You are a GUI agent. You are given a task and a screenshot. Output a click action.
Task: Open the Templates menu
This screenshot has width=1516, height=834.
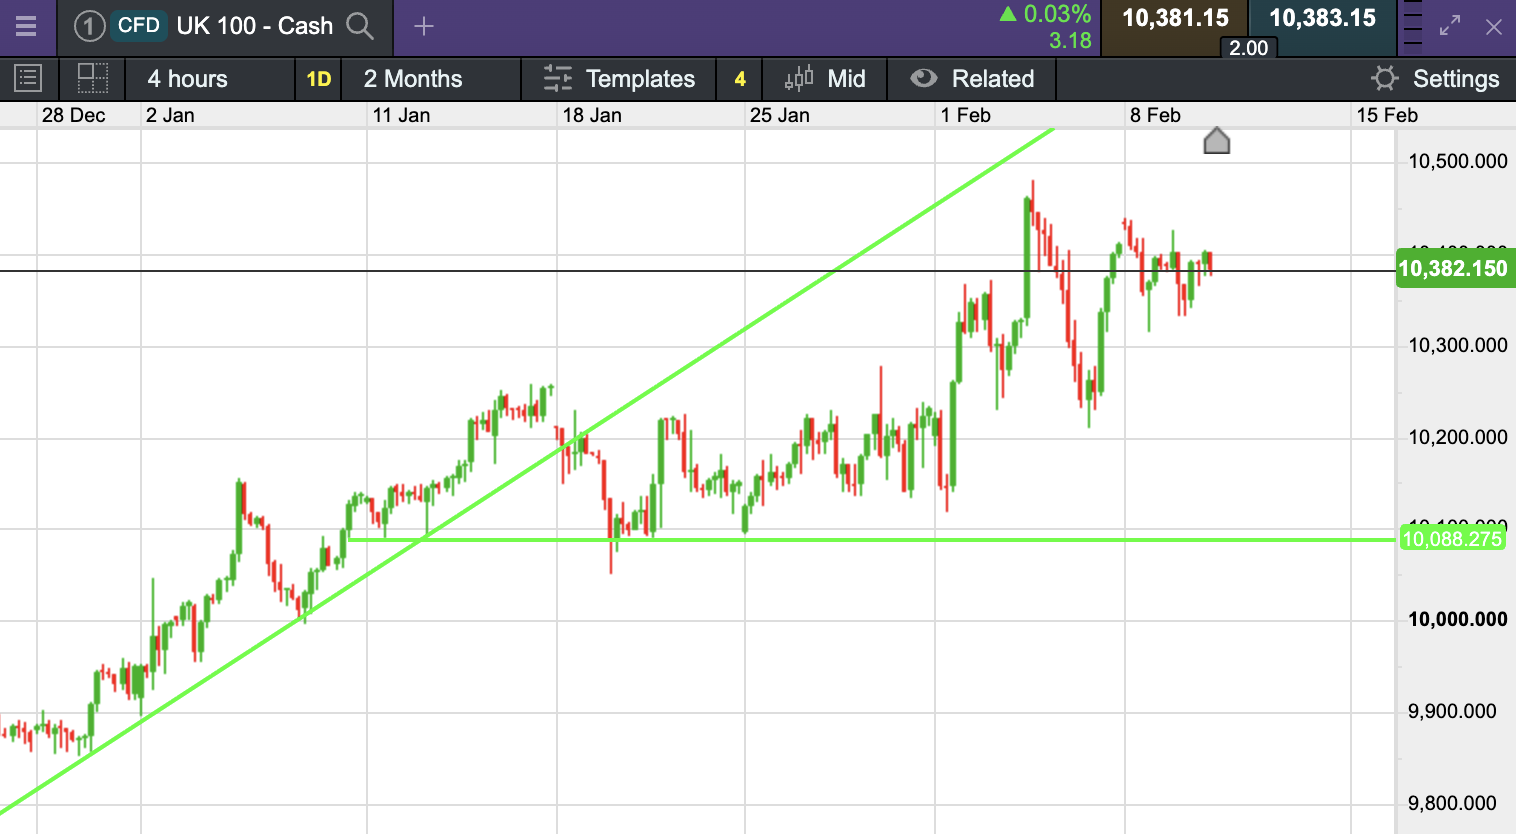(619, 79)
